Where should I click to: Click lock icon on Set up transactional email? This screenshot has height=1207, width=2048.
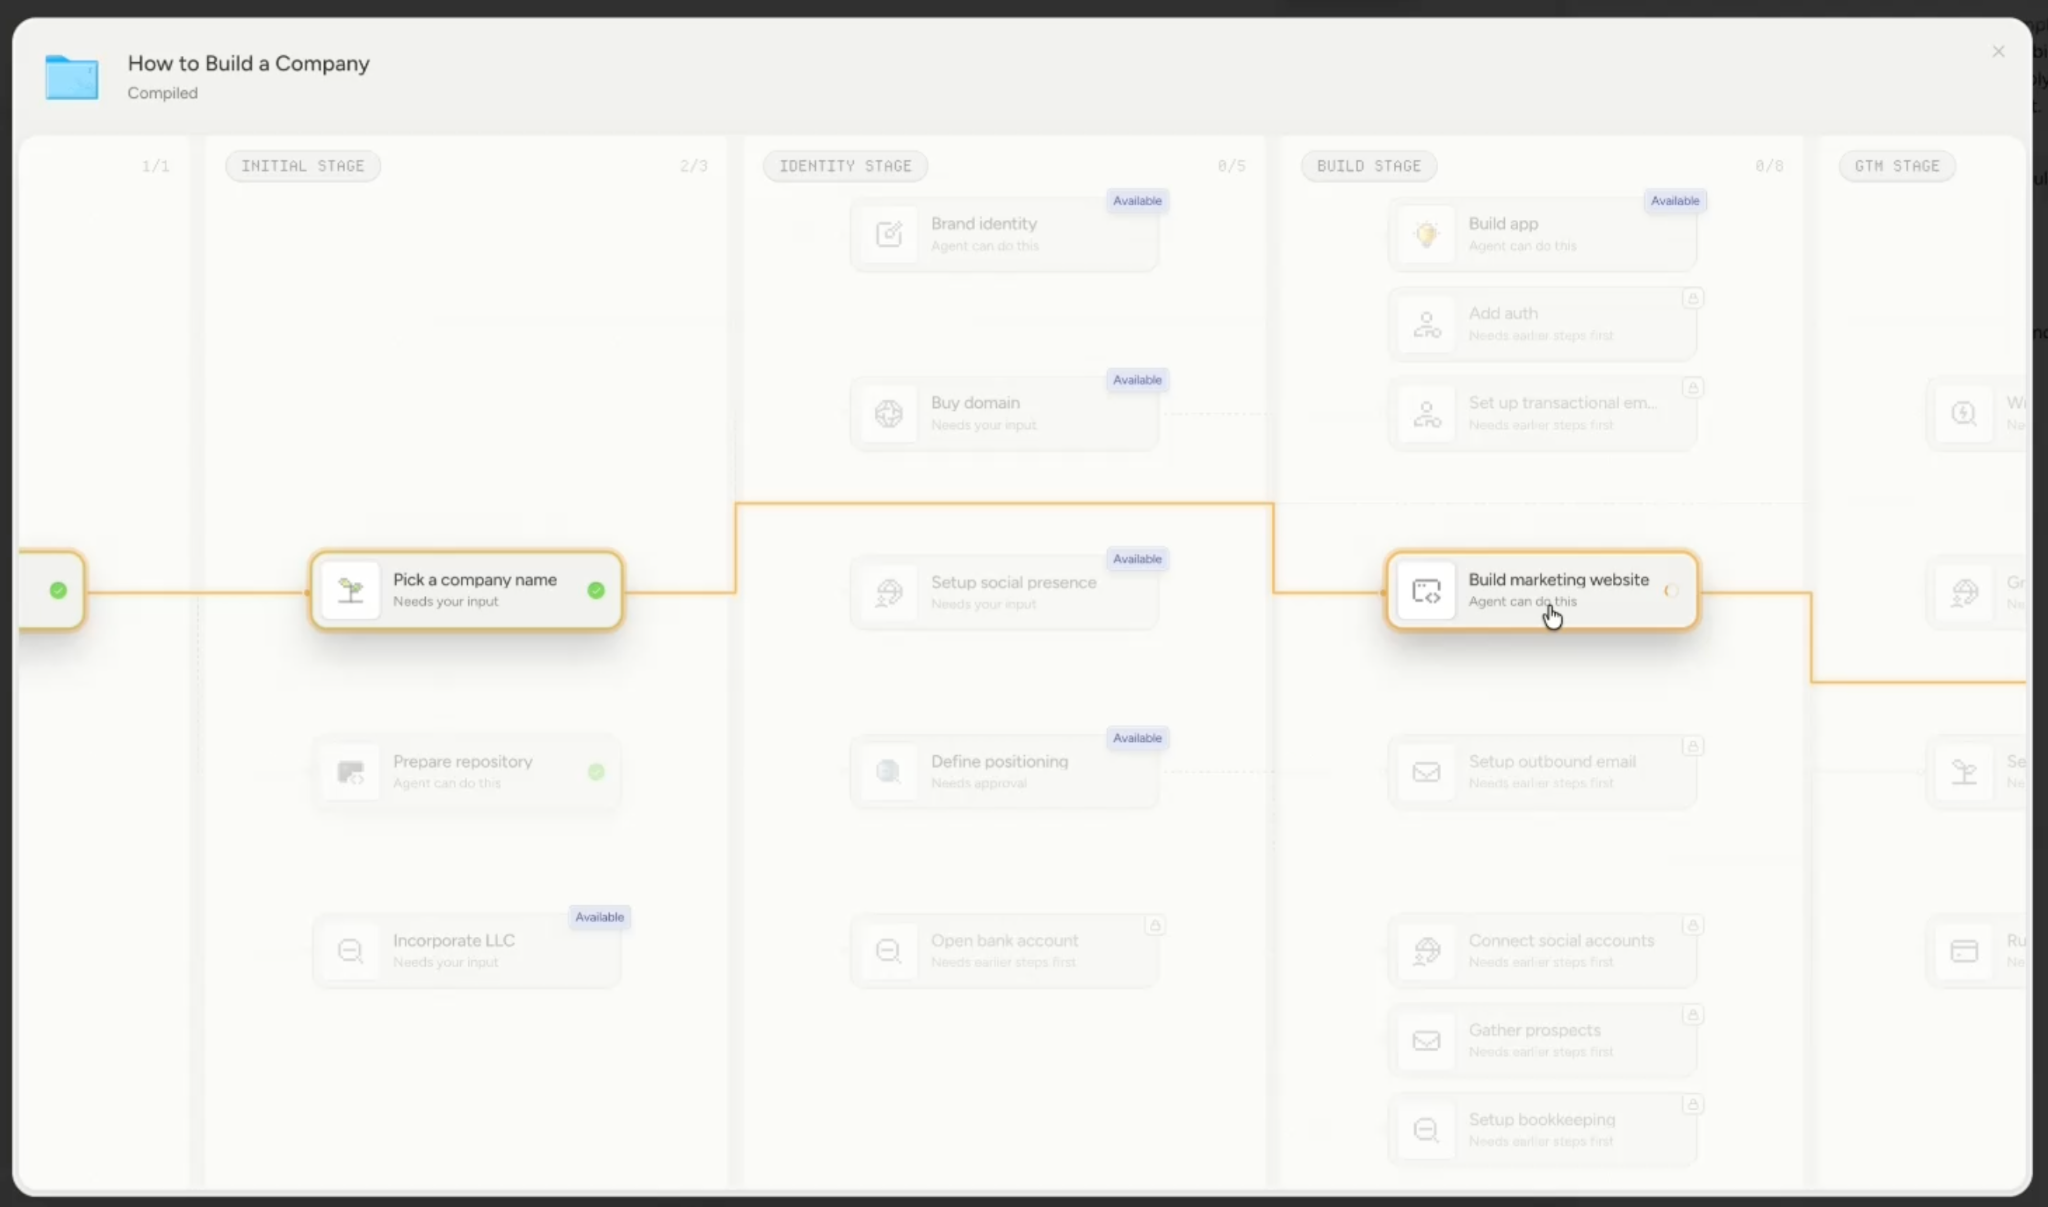[x=1693, y=387]
